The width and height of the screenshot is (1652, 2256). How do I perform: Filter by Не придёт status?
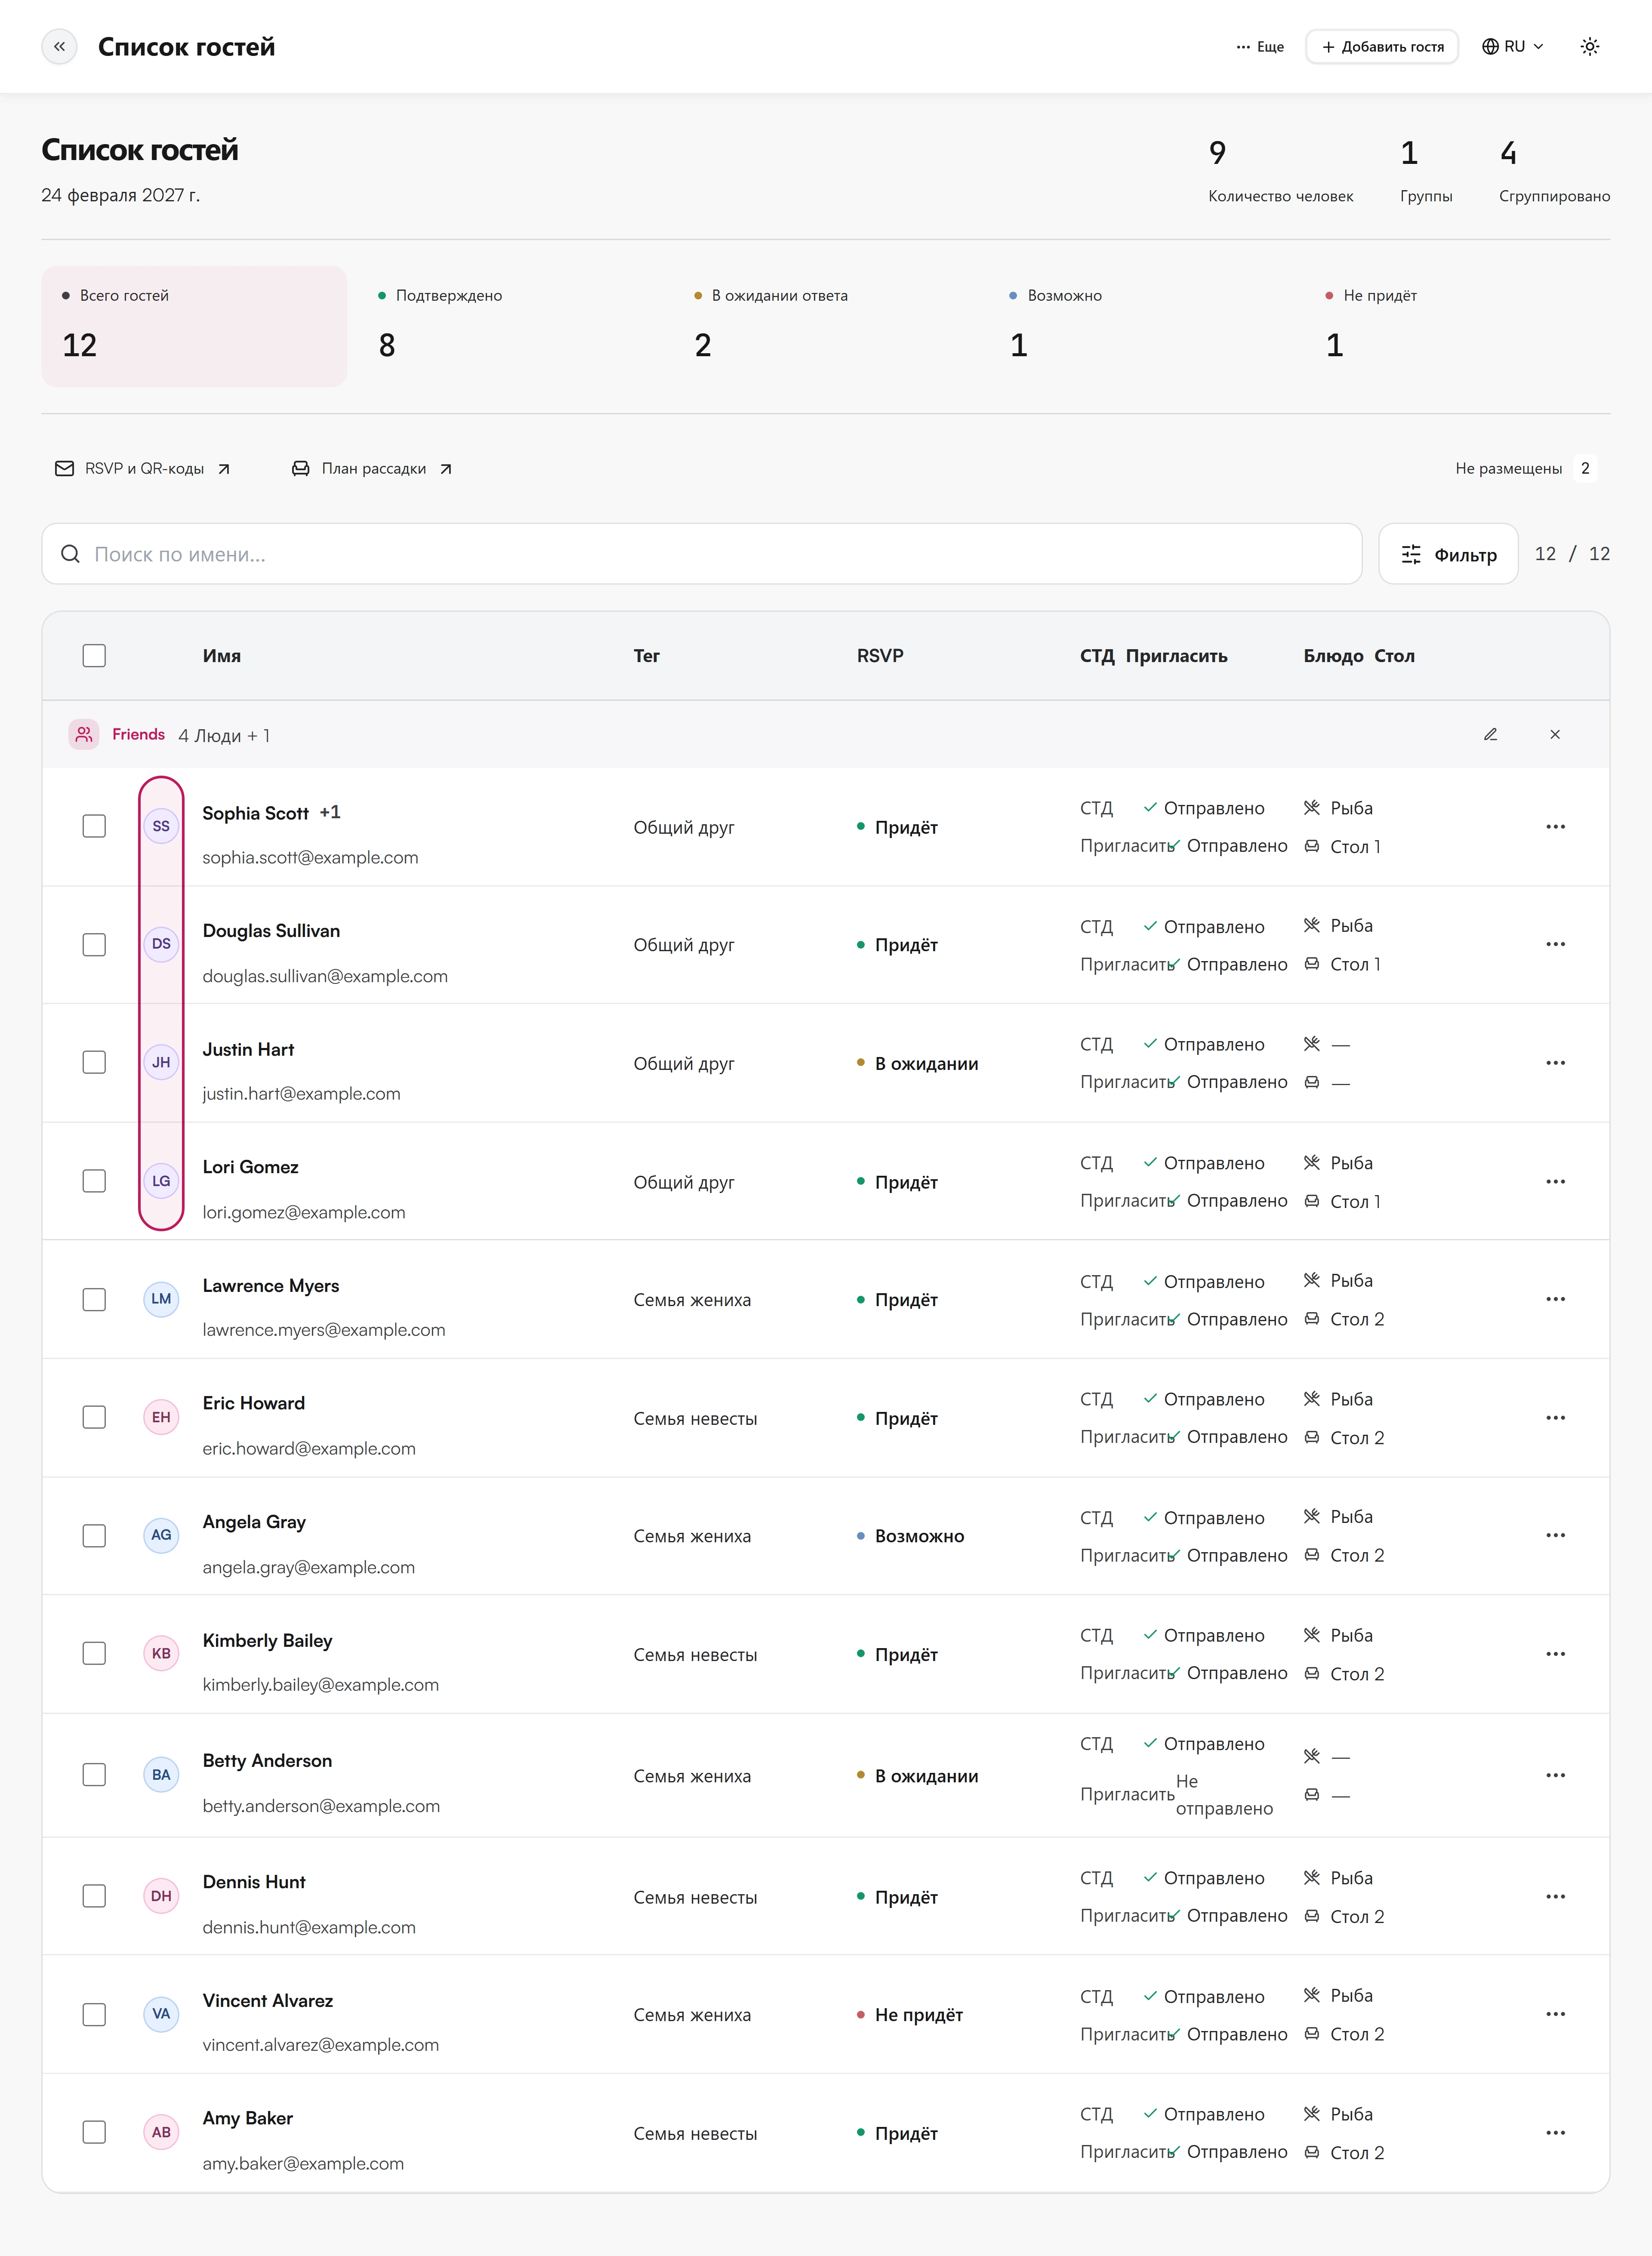(x=1458, y=326)
